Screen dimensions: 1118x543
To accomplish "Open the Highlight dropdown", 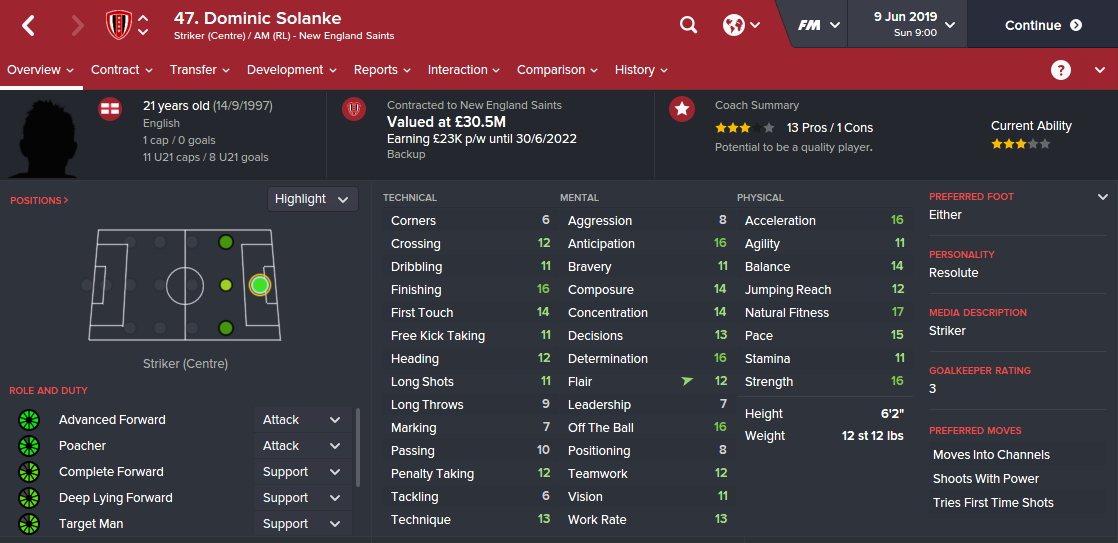I will click(x=313, y=199).
